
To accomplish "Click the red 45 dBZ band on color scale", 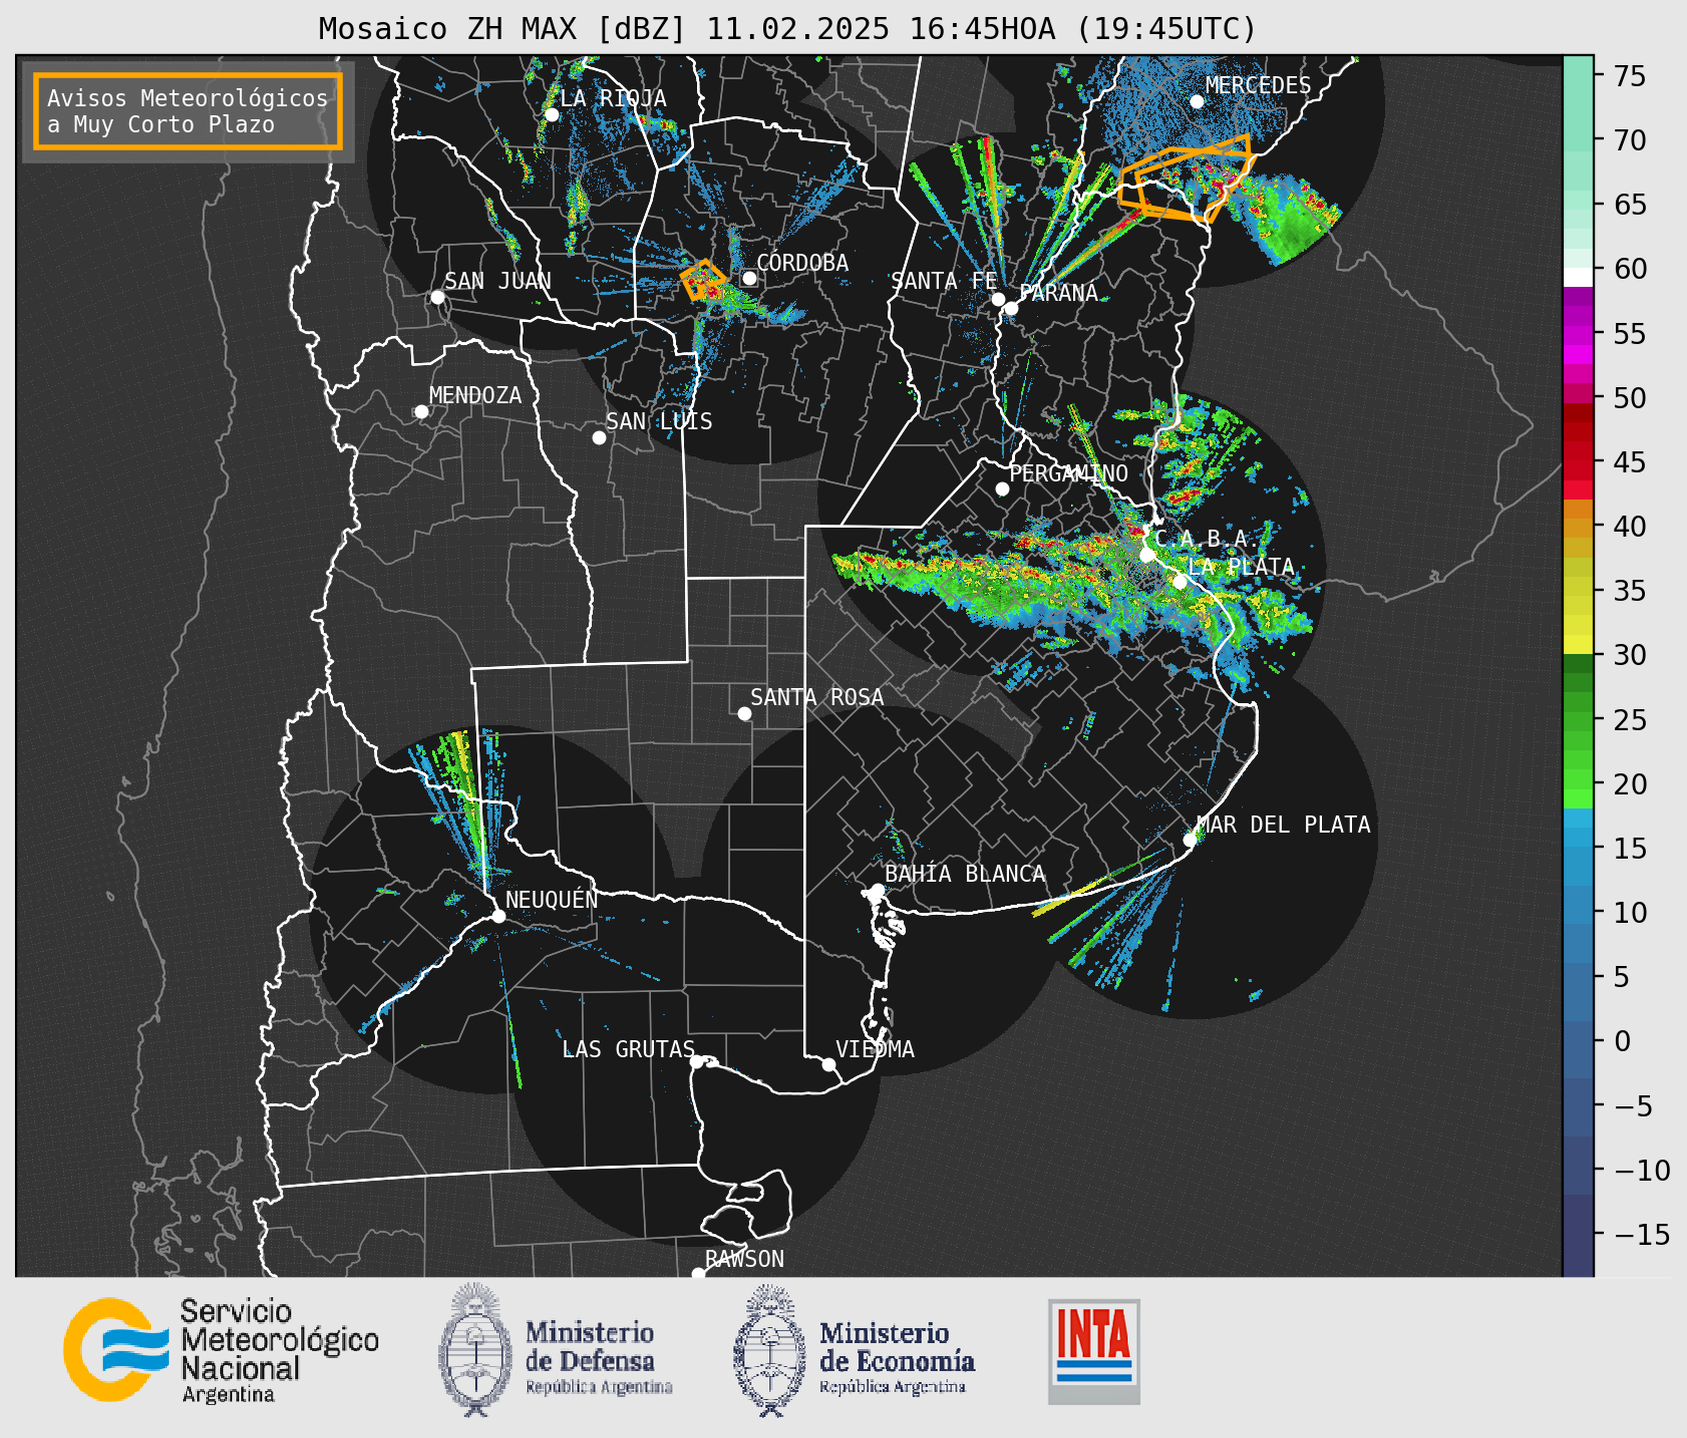I will coord(1578,462).
